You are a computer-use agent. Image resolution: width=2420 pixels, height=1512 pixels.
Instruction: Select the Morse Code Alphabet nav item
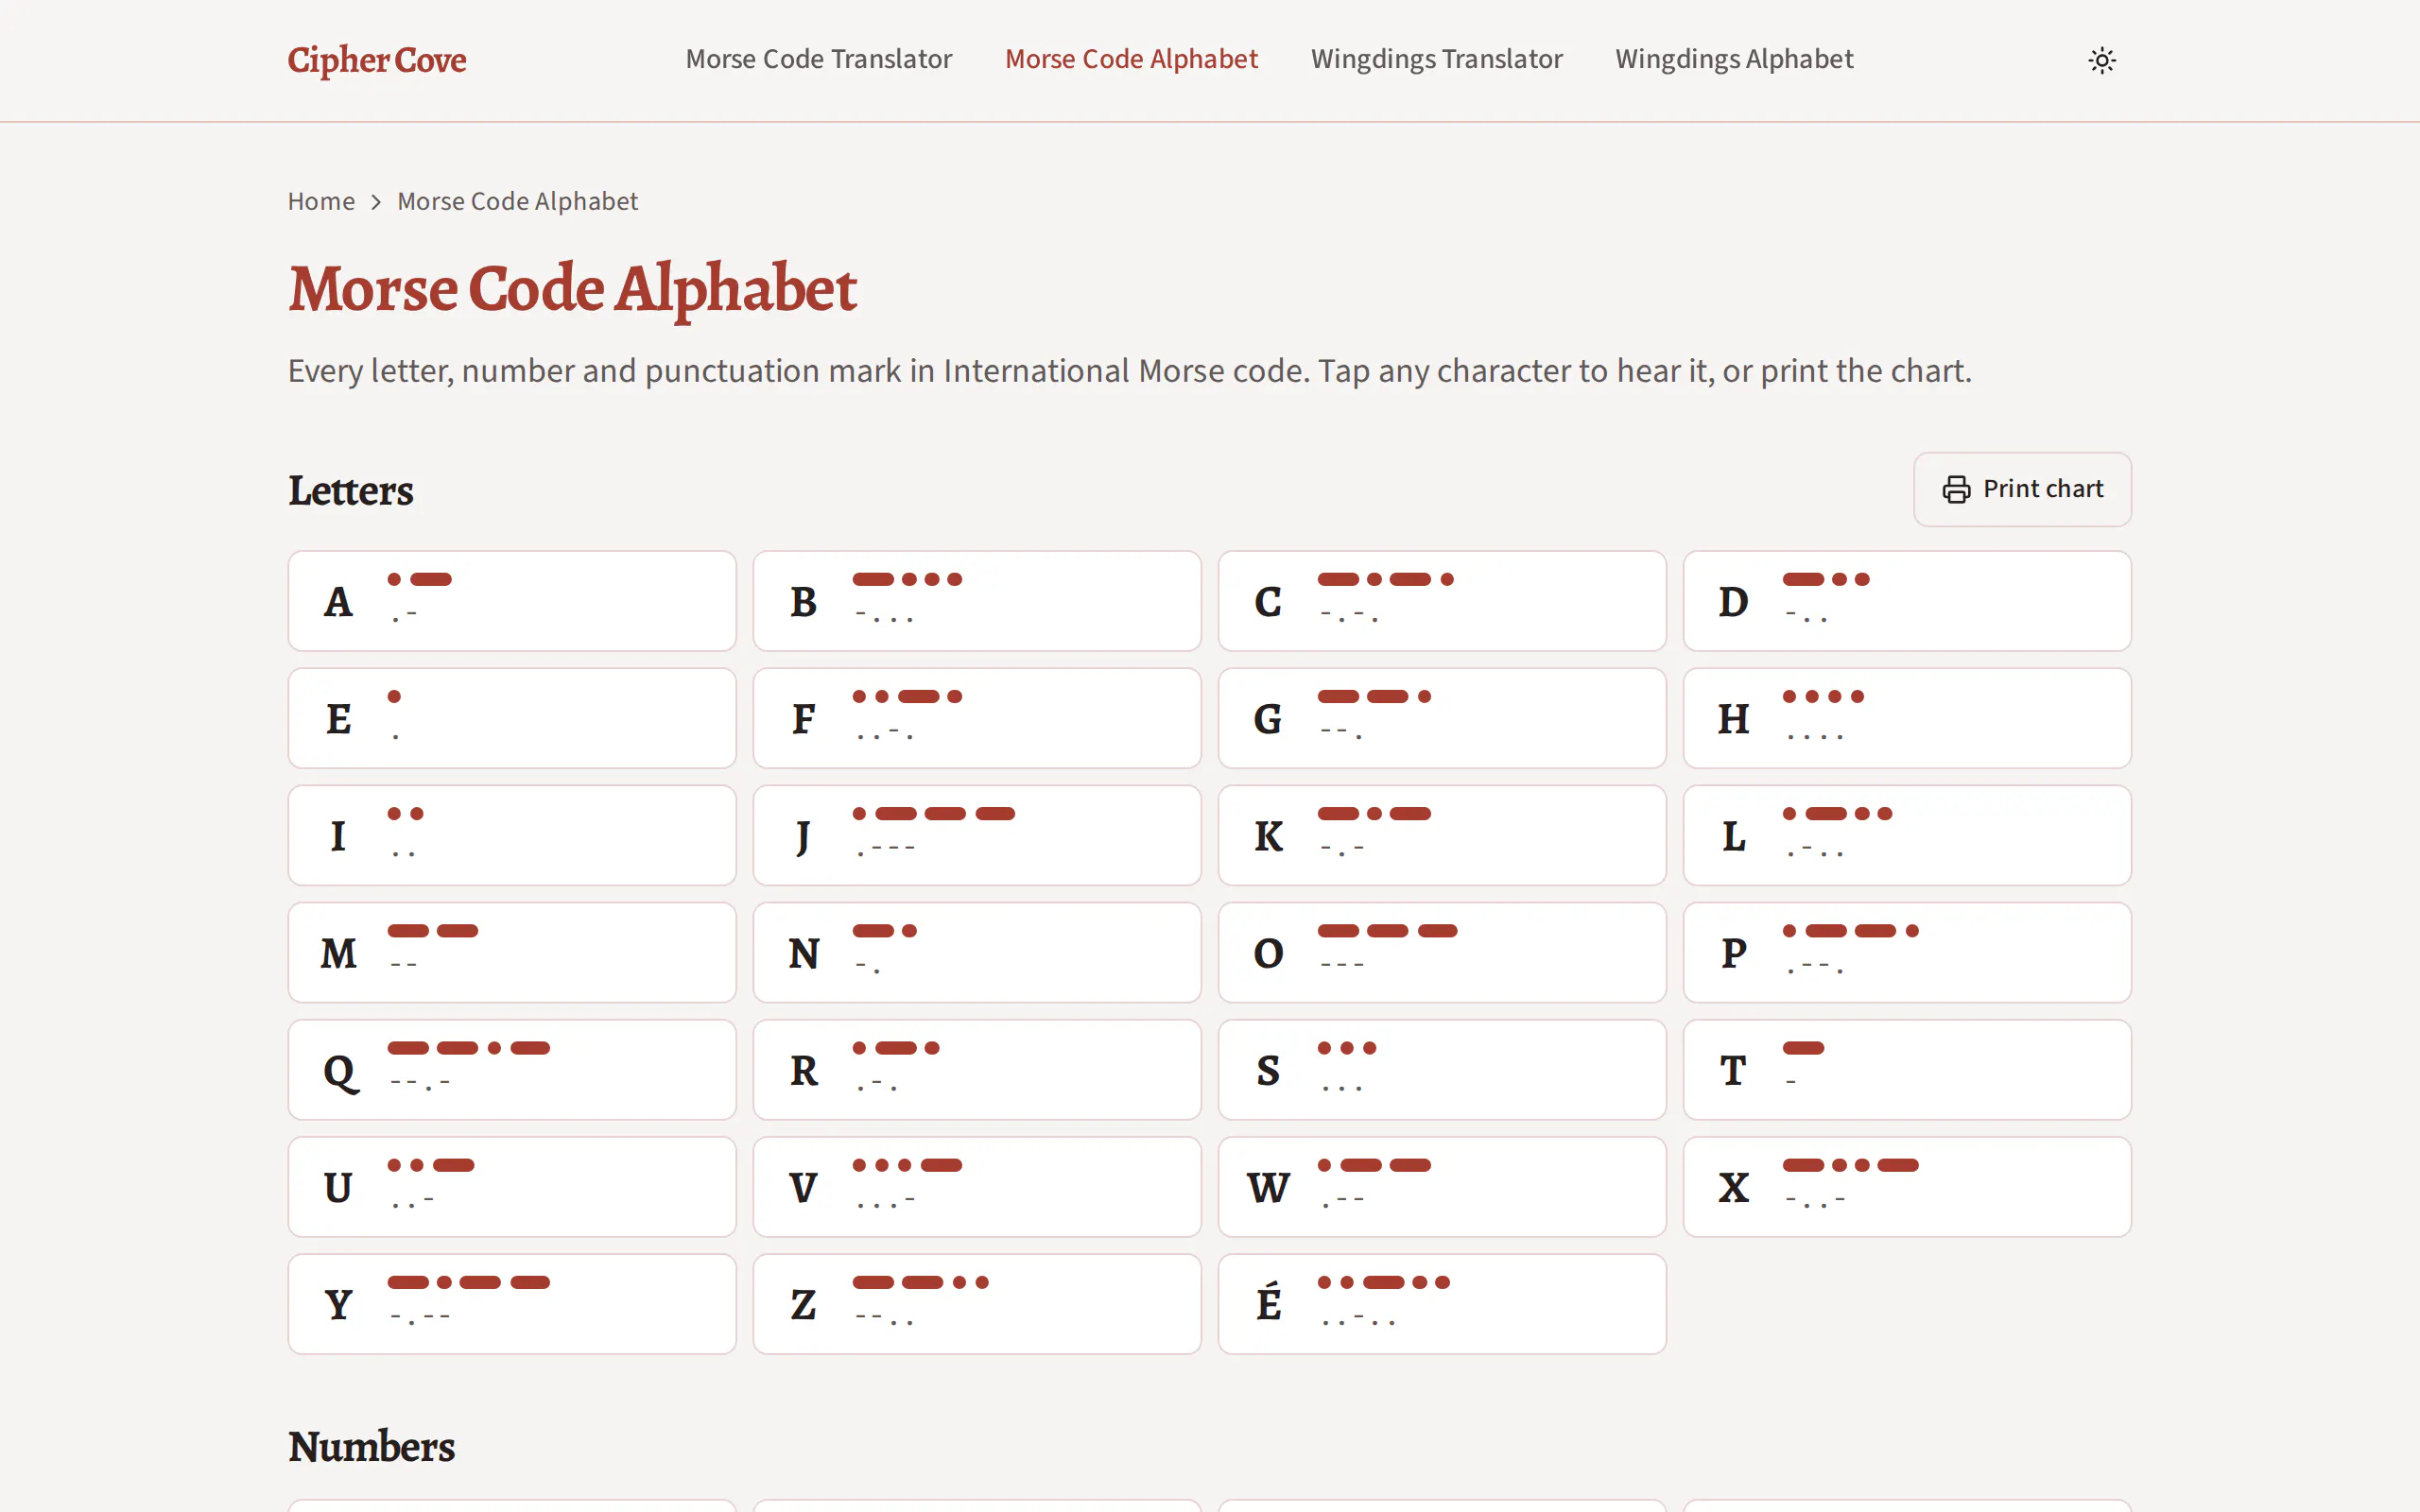tap(1131, 59)
